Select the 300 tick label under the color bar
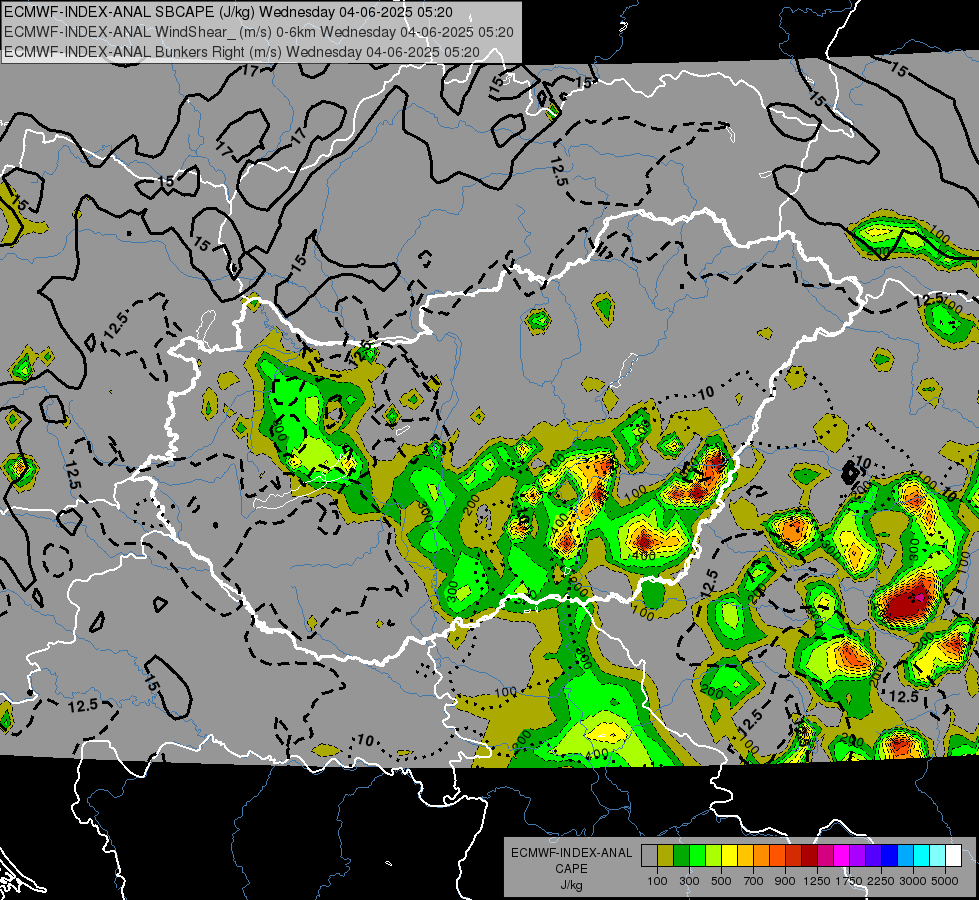The image size is (979, 900). coord(689,881)
